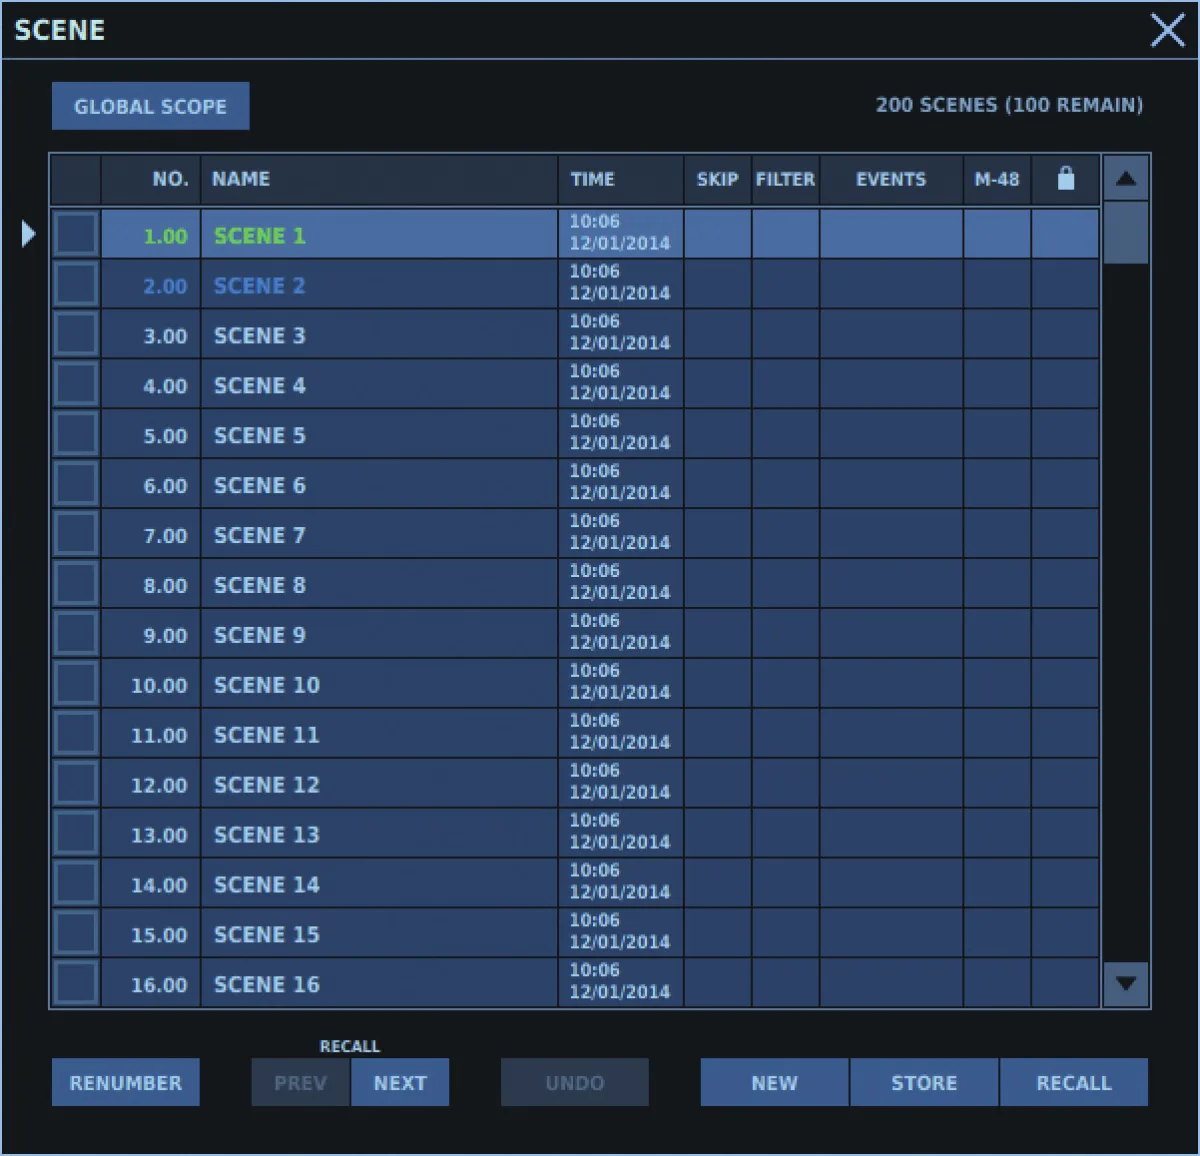The image size is (1200, 1156).
Task: Click the EVENTS column header
Action: pyautogui.click(x=891, y=179)
